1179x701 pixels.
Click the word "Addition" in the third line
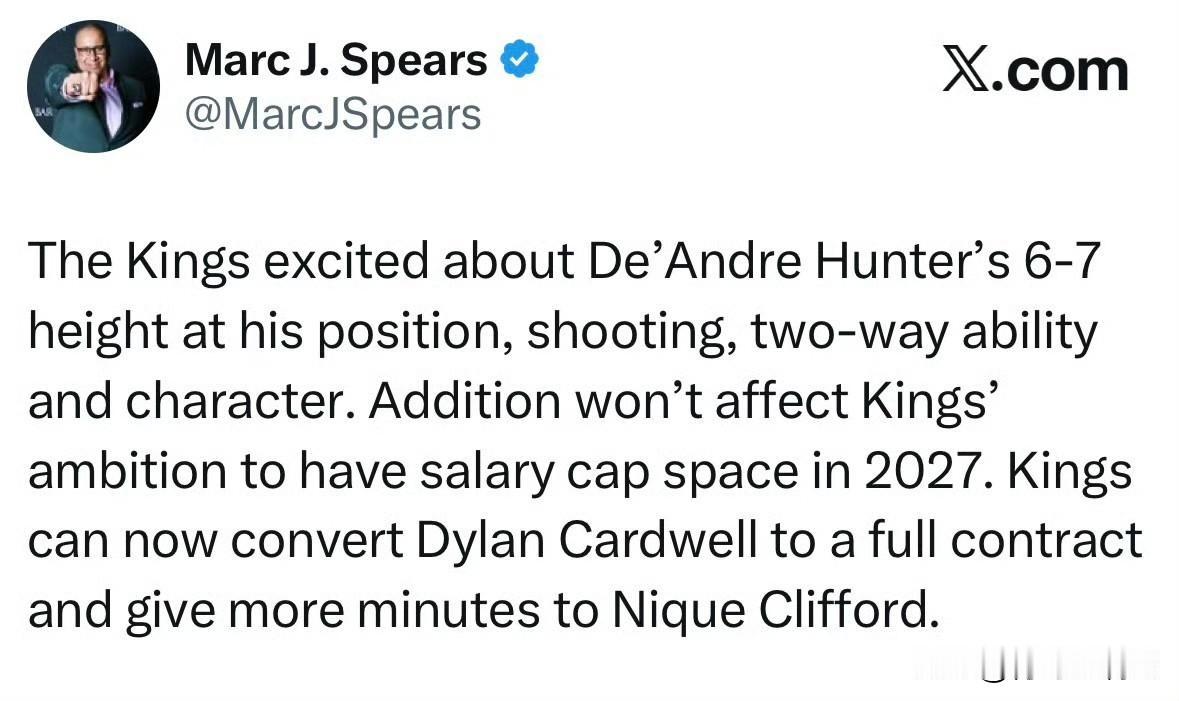click(465, 400)
